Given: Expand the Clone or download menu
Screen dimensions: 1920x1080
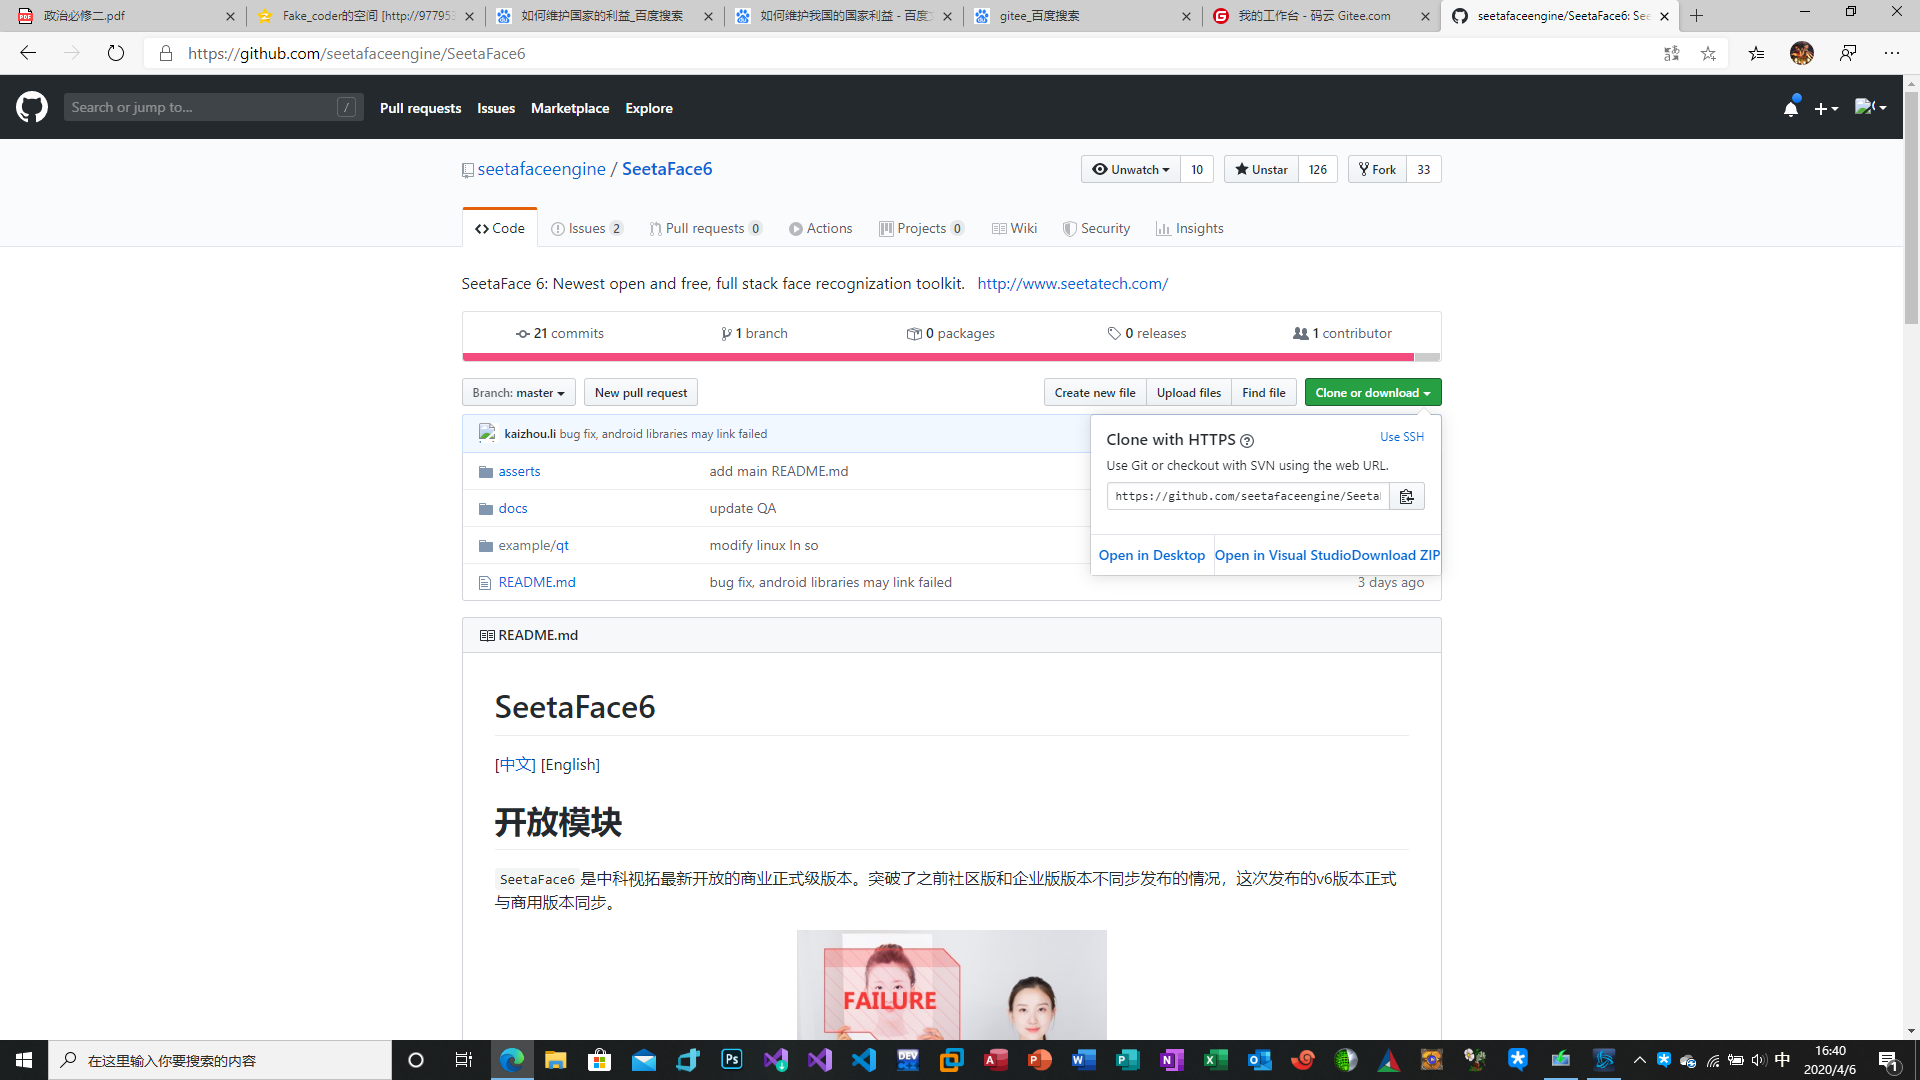Looking at the screenshot, I should 1372,392.
